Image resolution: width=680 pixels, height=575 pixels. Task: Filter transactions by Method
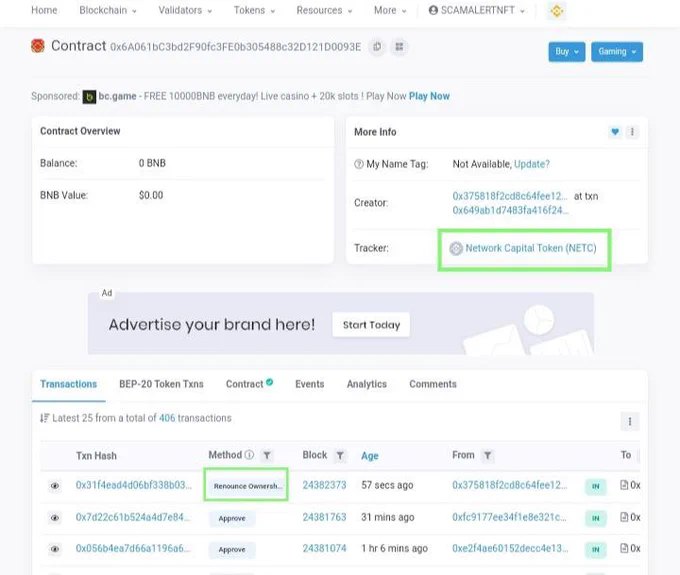(267, 455)
